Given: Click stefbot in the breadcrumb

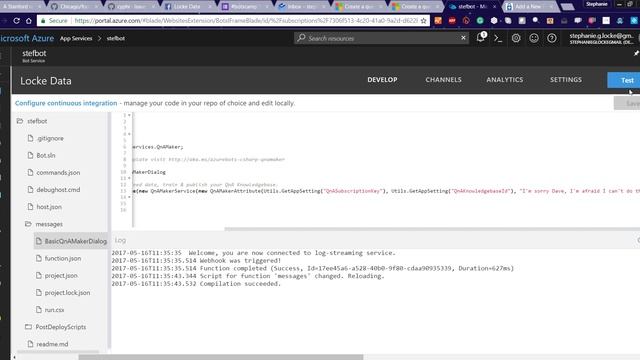Looking at the screenshot, I should click(116, 38).
